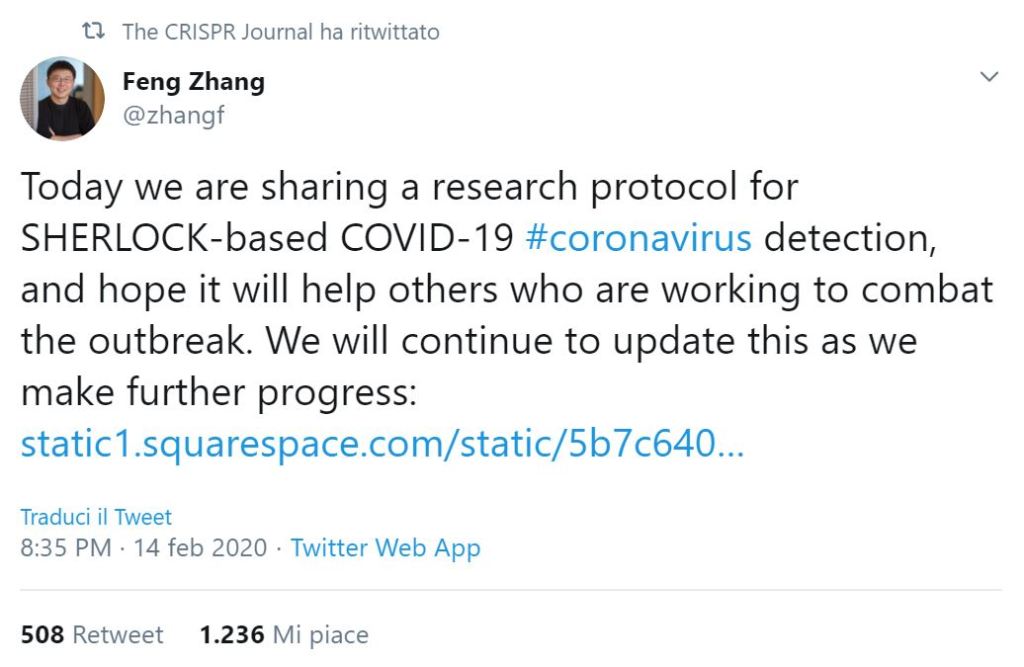Click the "Mi piace" label in tweet stats

click(x=321, y=634)
